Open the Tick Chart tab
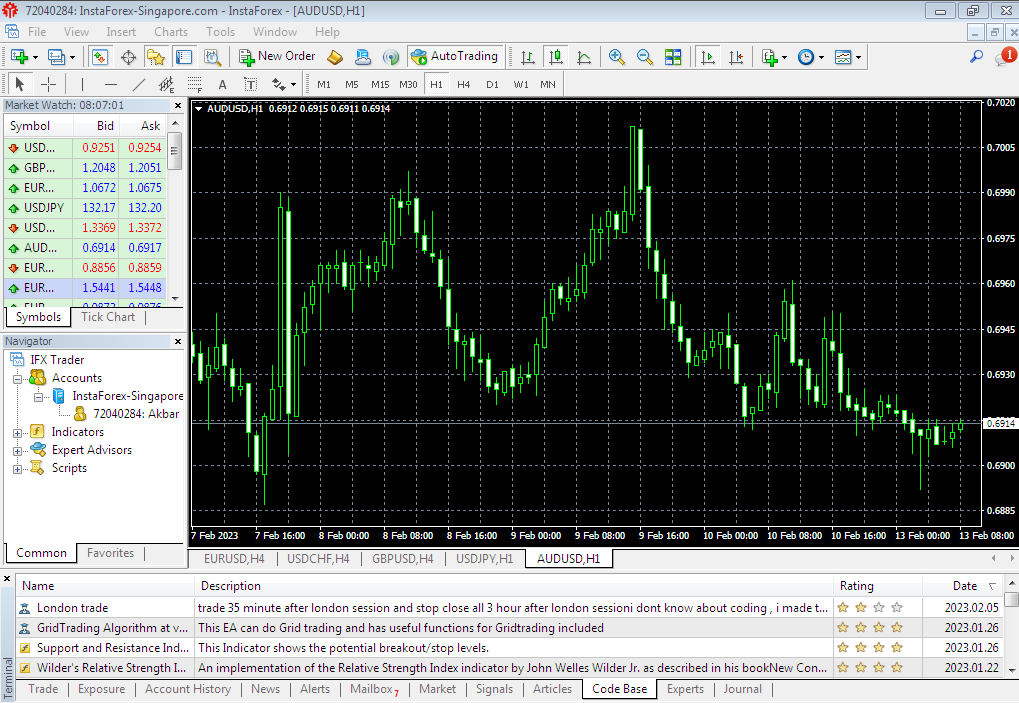The height and width of the screenshot is (703, 1019). point(108,317)
